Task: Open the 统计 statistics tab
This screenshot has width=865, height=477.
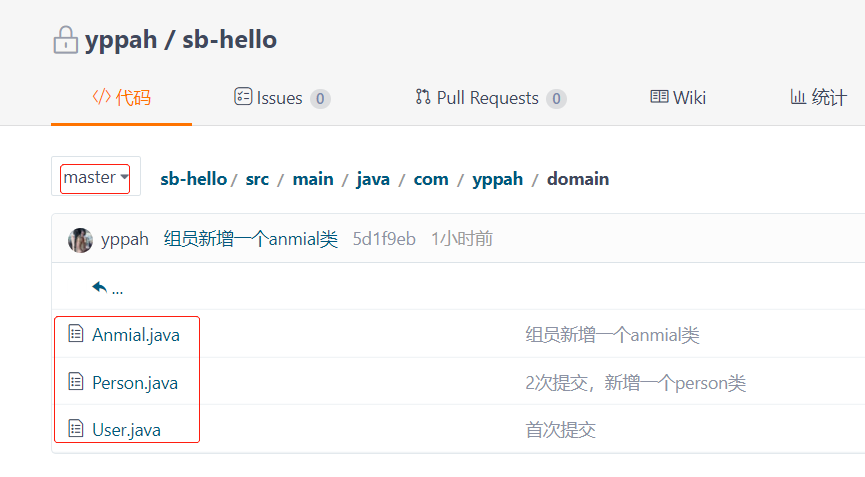Action: tap(818, 97)
